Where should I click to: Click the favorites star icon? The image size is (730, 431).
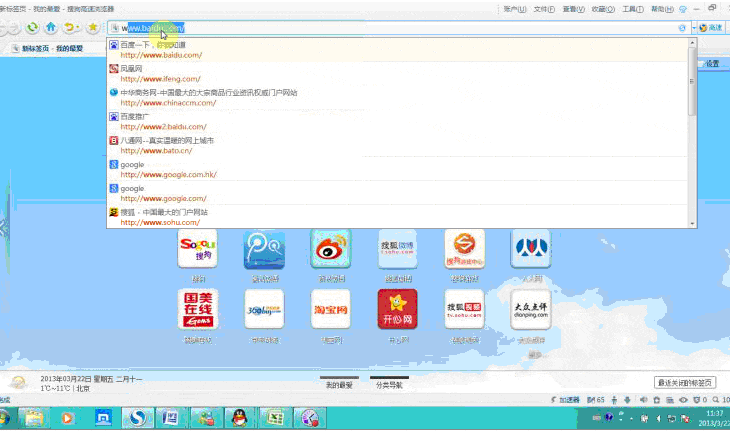click(x=92, y=27)
